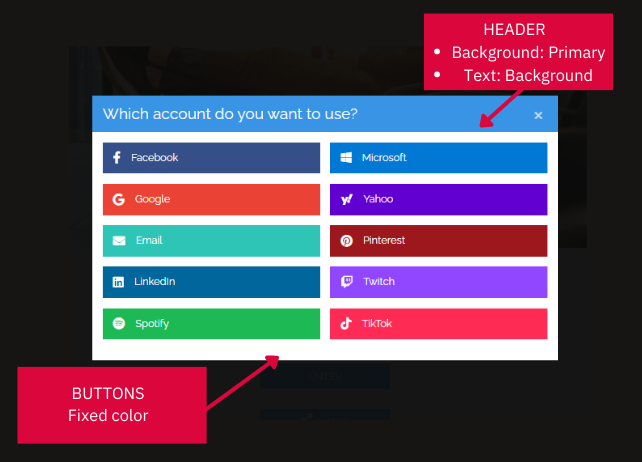Click the Yahoo logo icon
The height and width of the screenshot is (462, 642).
pyautogui.click(x=346, y=199)
